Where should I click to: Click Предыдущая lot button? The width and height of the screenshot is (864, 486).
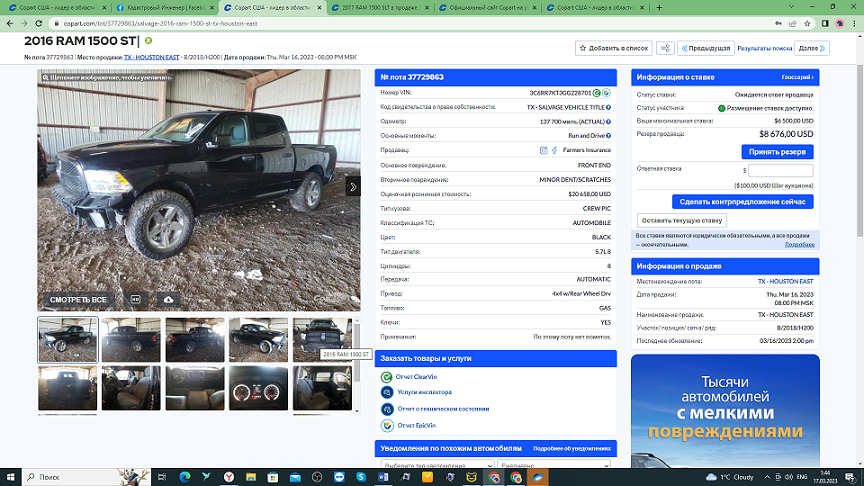pyautogui.click(x=705, y=48)
